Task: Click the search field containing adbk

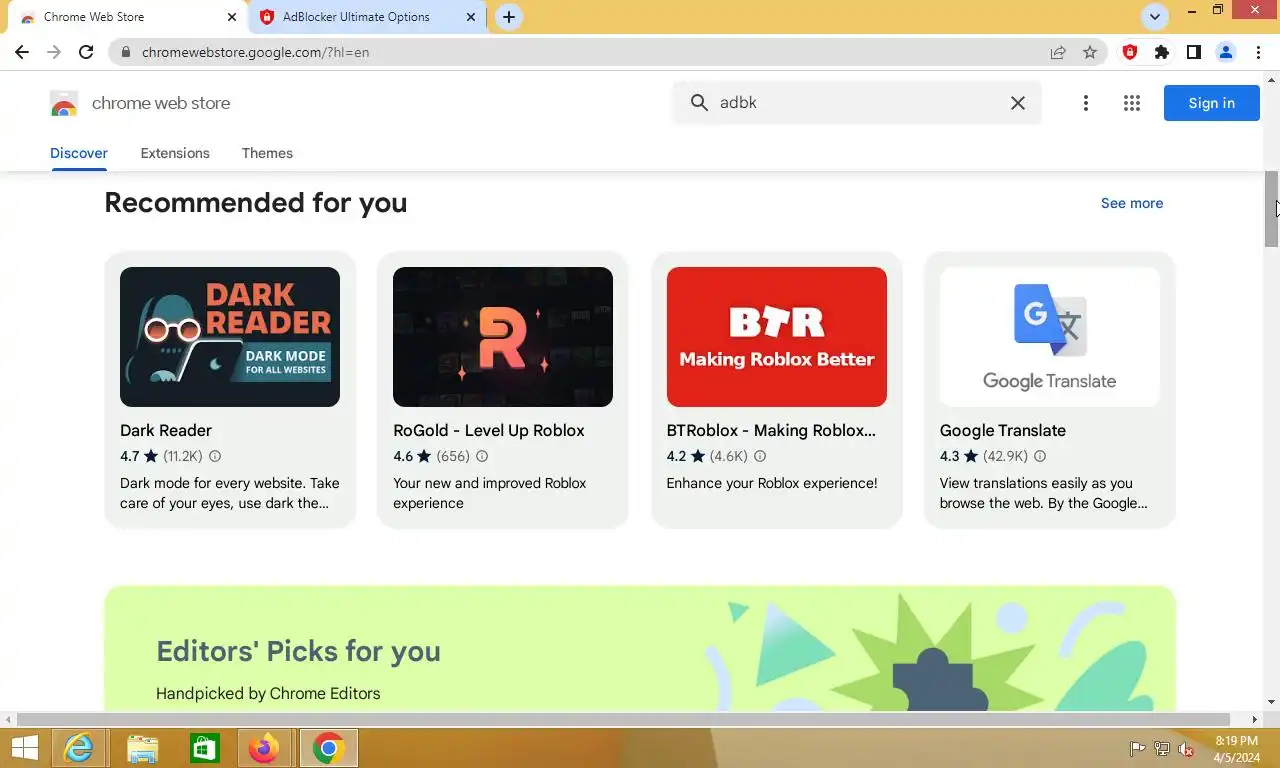Action: (858, 103)
